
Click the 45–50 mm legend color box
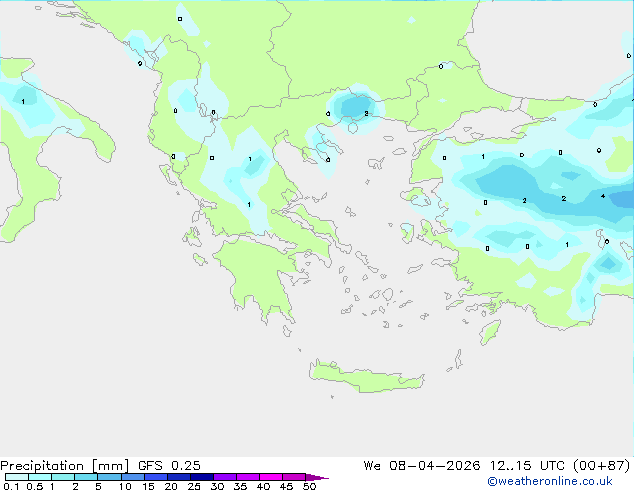pos(294,477)
